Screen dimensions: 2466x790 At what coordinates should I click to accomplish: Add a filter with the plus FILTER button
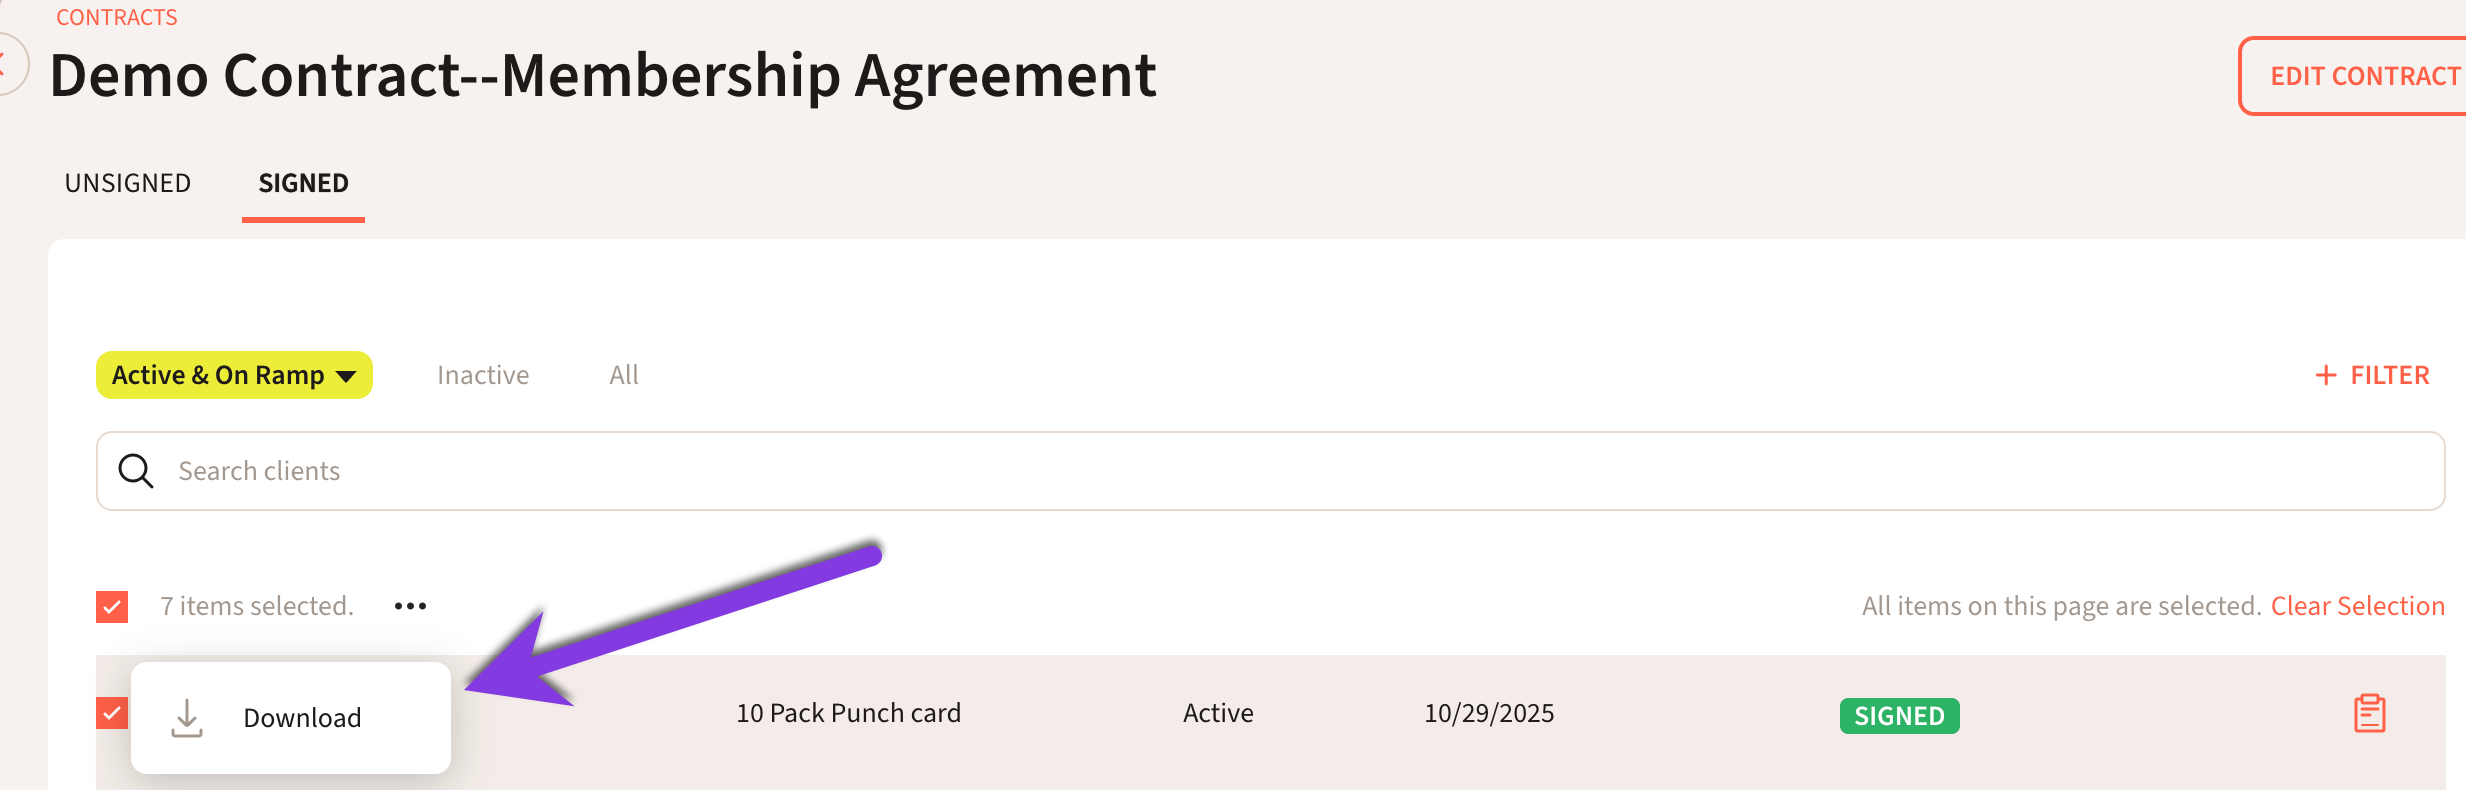point(2372,375)
